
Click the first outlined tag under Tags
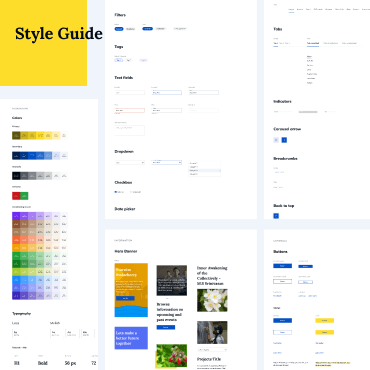click(119, 60)
